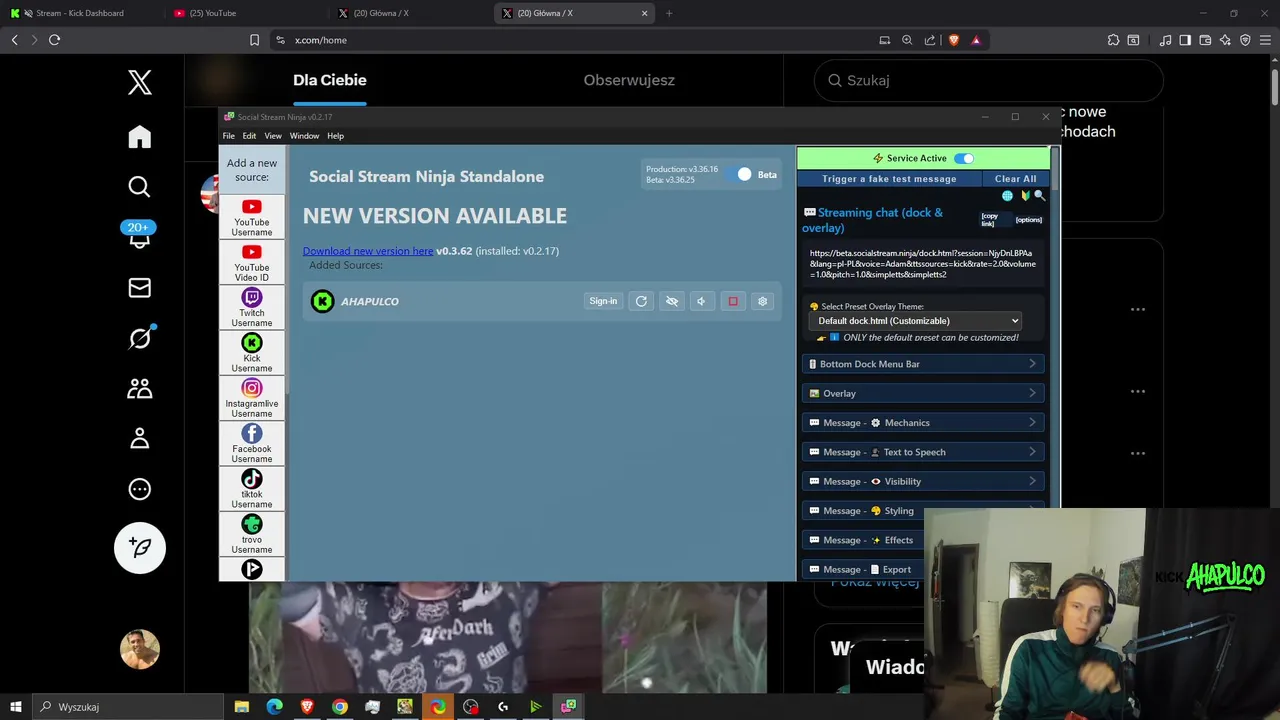Add a YouTube Video ID source
The image size is (1280, 720).
tap(252, 263)
